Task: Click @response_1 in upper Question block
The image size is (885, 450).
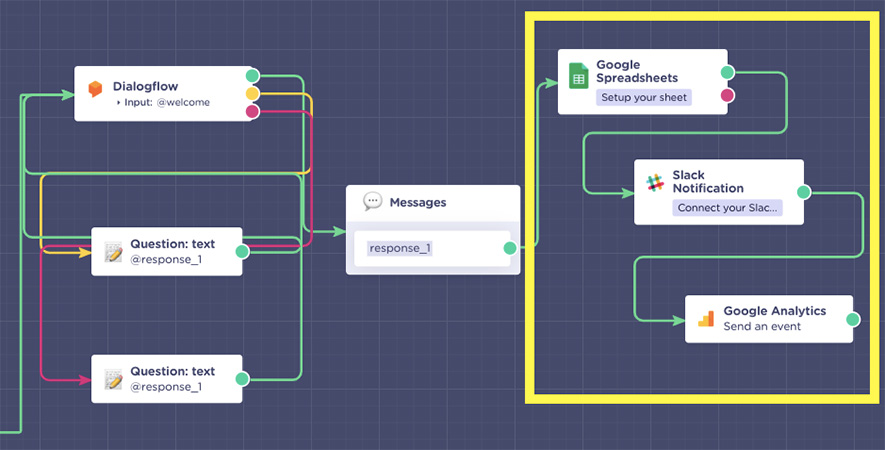Action: pyautogui.click(x=166, y=260)
